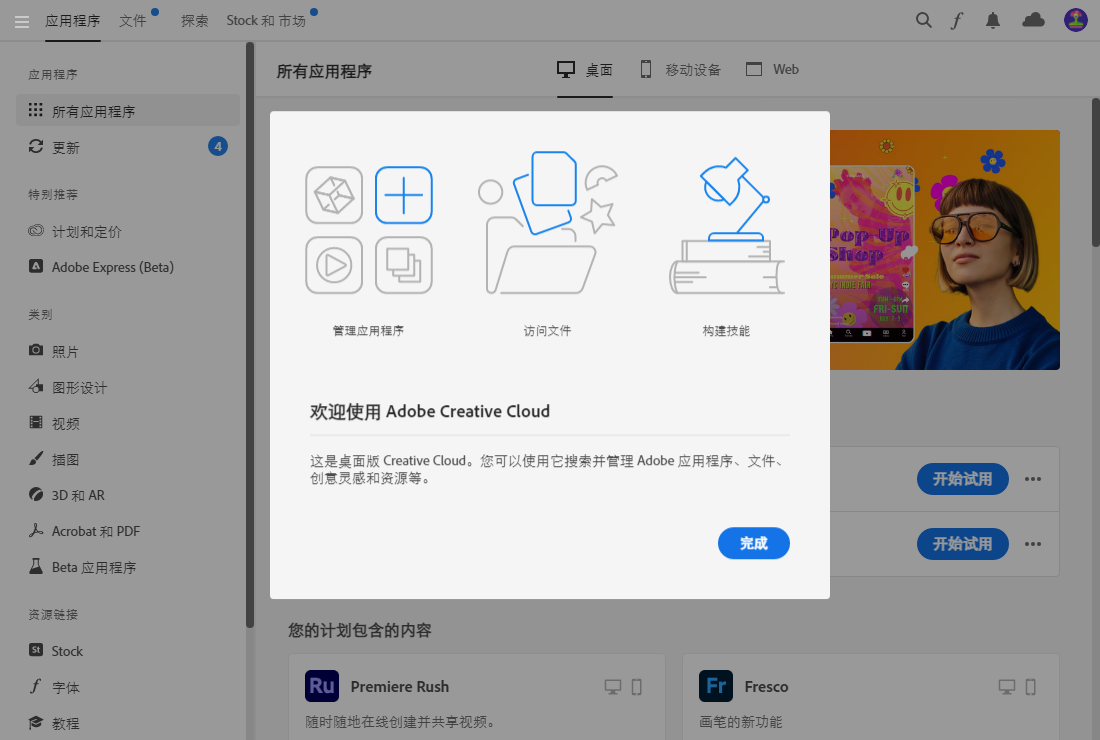Open the fonts f icon in header
Image resolution: width=1100 pixels, height=740 pixels.
pos(956,20)
